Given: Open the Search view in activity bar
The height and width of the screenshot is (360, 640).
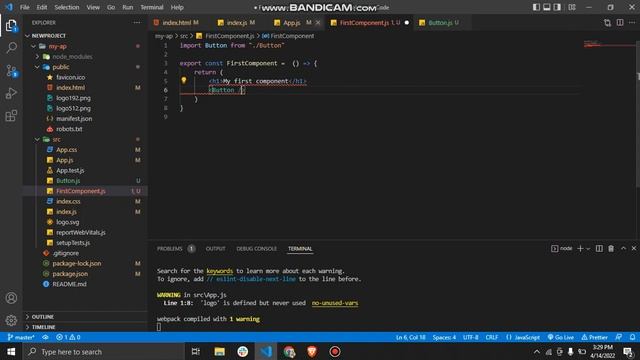Looking at the screenshot, I should click(11, 48).
